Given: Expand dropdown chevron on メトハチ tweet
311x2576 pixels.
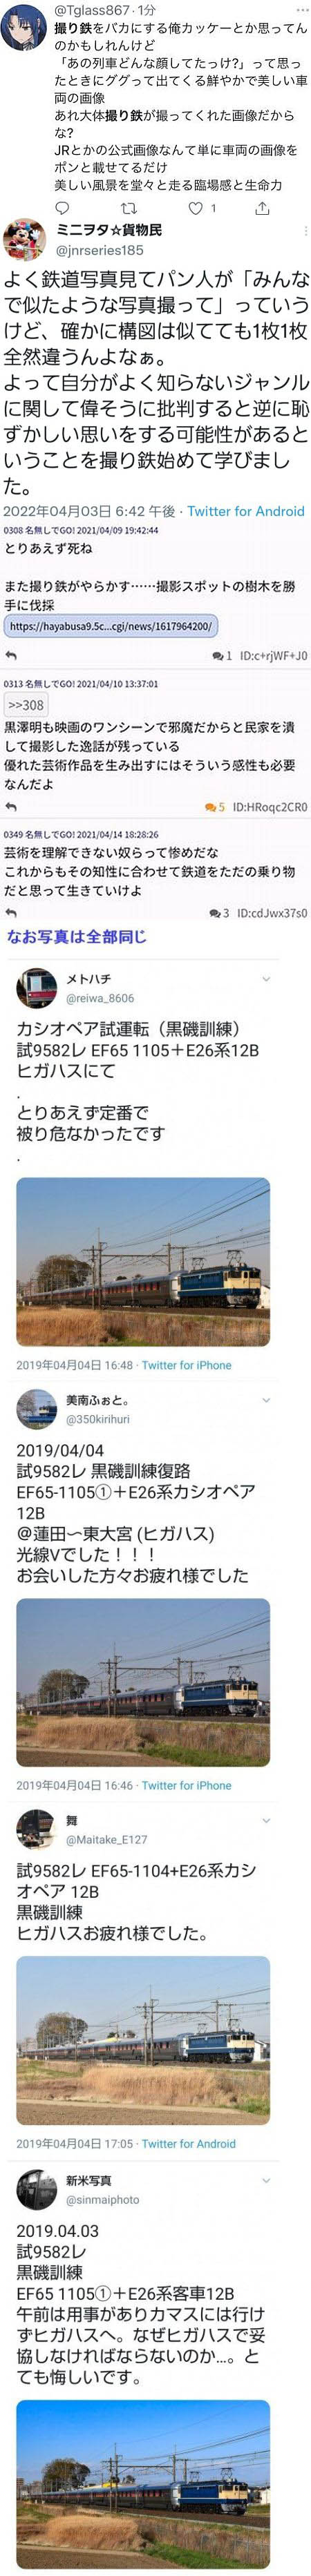Looking at the screenshot, I should [265, 980].
